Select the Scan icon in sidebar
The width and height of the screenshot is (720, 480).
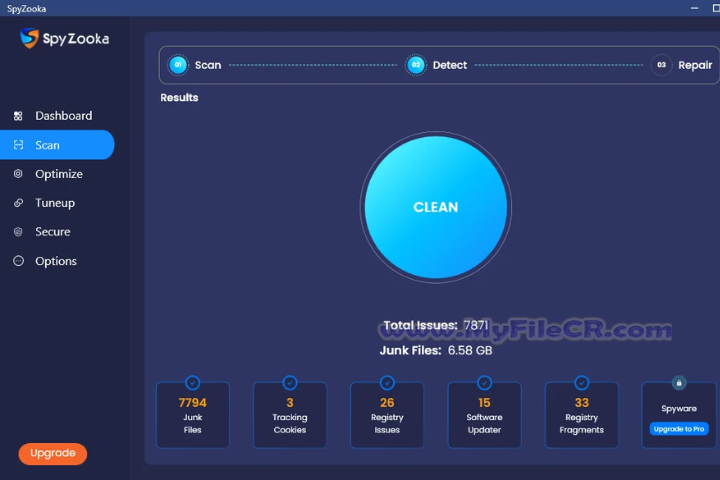(18, 145)
